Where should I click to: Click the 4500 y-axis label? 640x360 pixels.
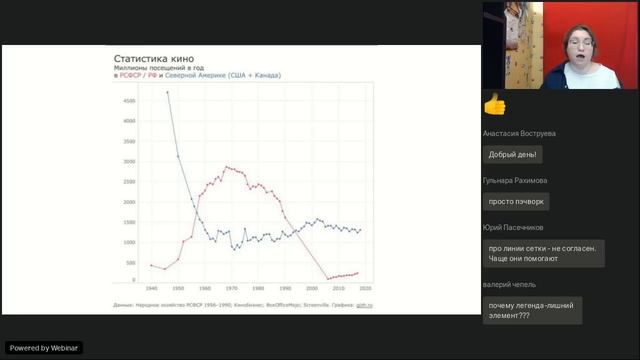coord(129,101)
